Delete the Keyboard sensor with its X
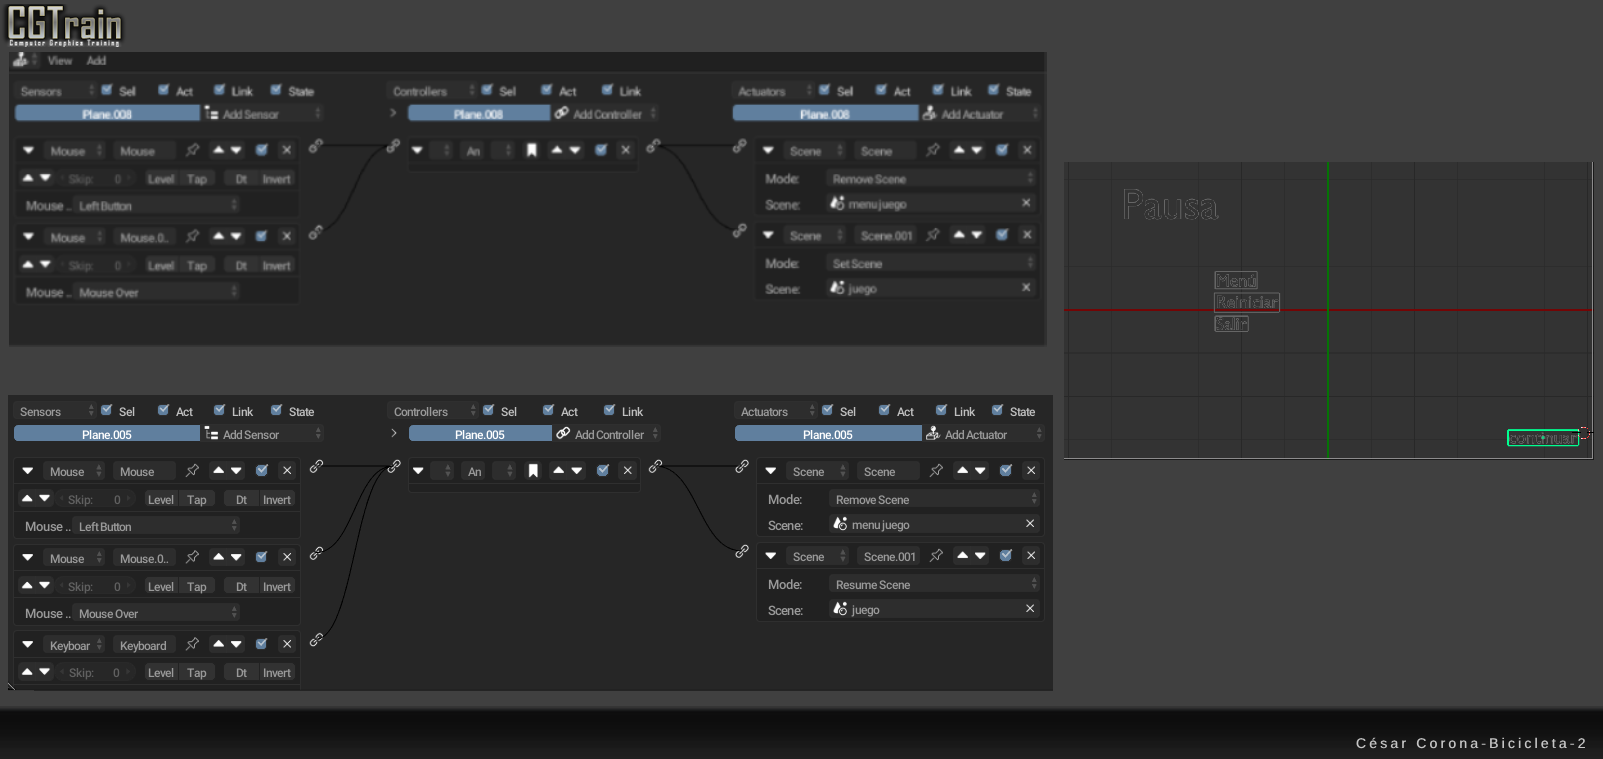Viewport: 1603px width, 759px height. tap(287, 645)
